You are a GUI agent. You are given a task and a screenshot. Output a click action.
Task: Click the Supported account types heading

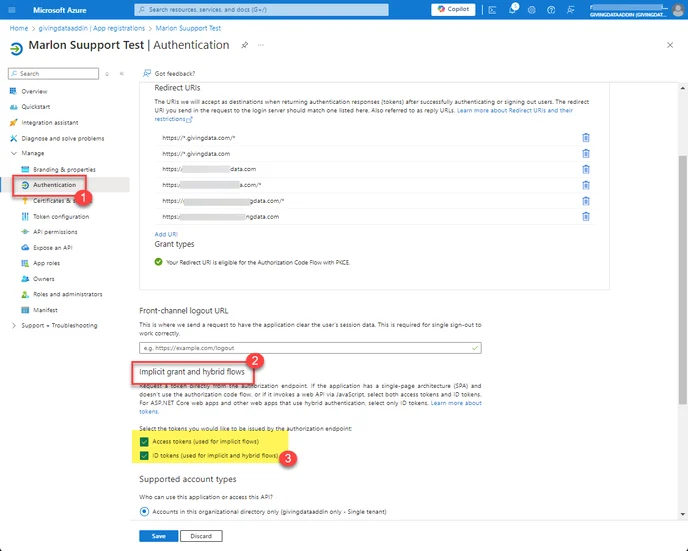click(x=188, y=479)
